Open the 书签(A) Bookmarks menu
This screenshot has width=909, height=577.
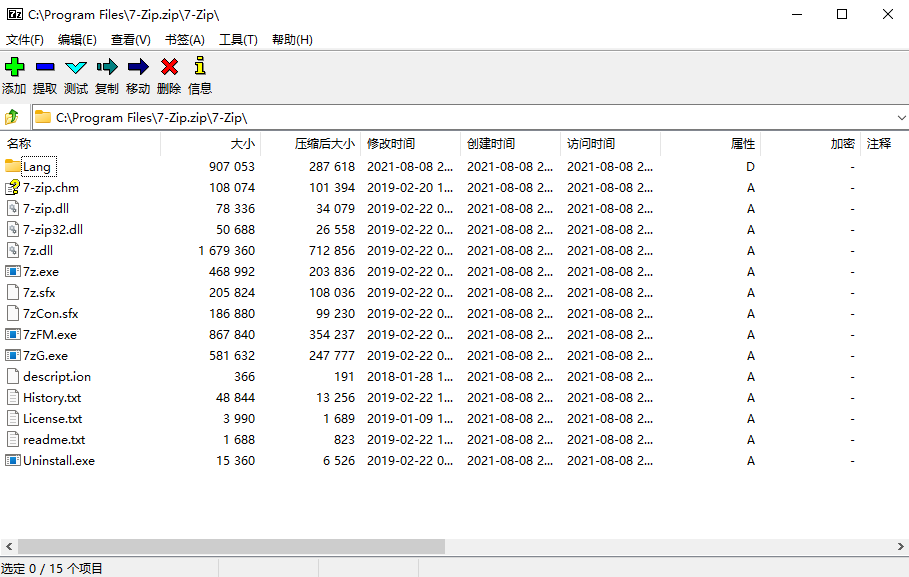(185, 39)
